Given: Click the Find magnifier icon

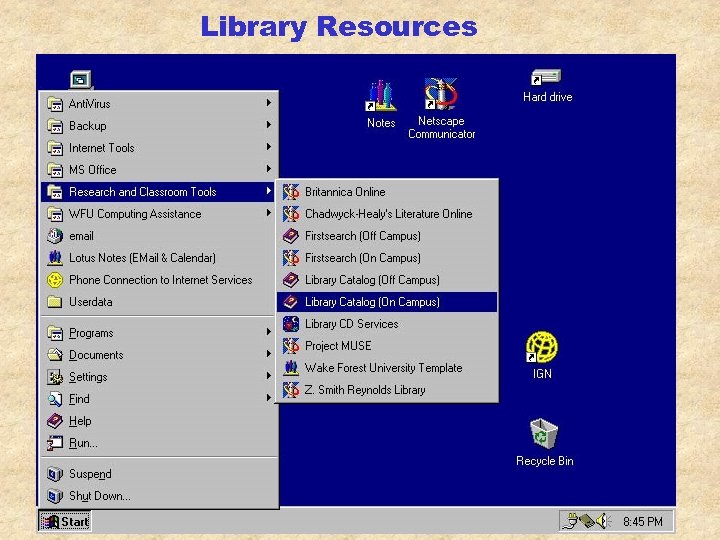Looking at the screenshot, I should (x=55, y=399).
